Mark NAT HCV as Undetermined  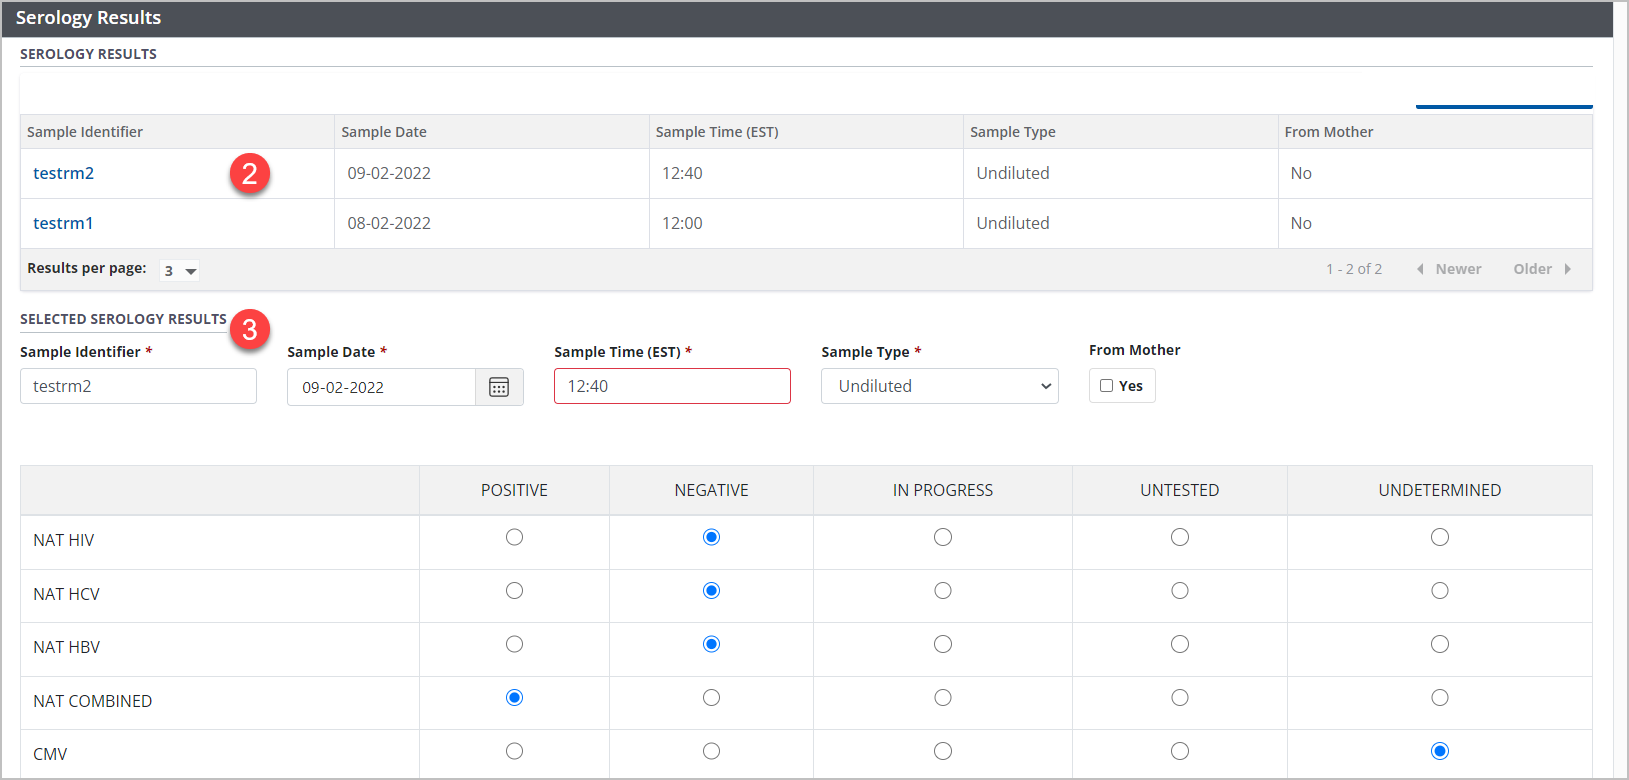(1439, 591)
